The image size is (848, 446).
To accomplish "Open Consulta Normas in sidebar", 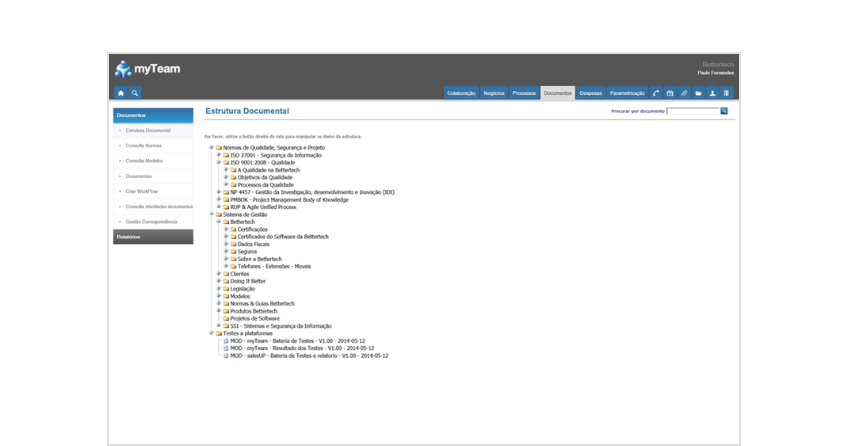I will 143,146.
